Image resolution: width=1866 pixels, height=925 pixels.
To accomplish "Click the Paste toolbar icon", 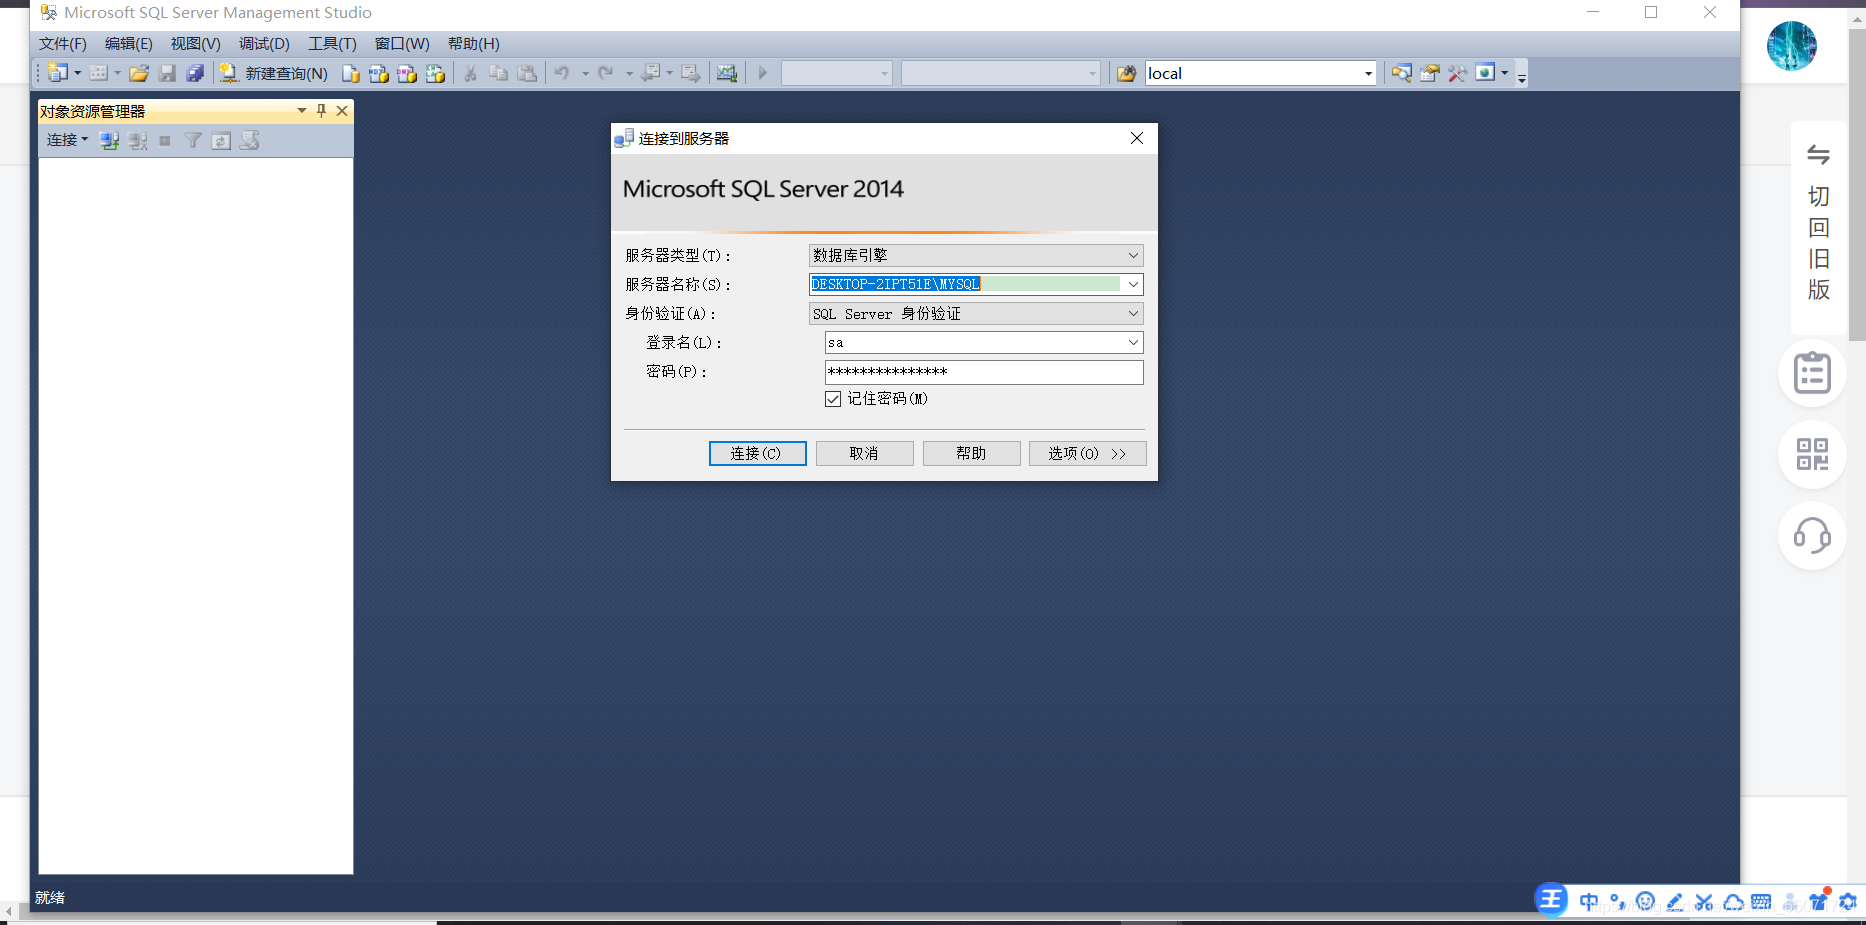I will tap(527, 73).
